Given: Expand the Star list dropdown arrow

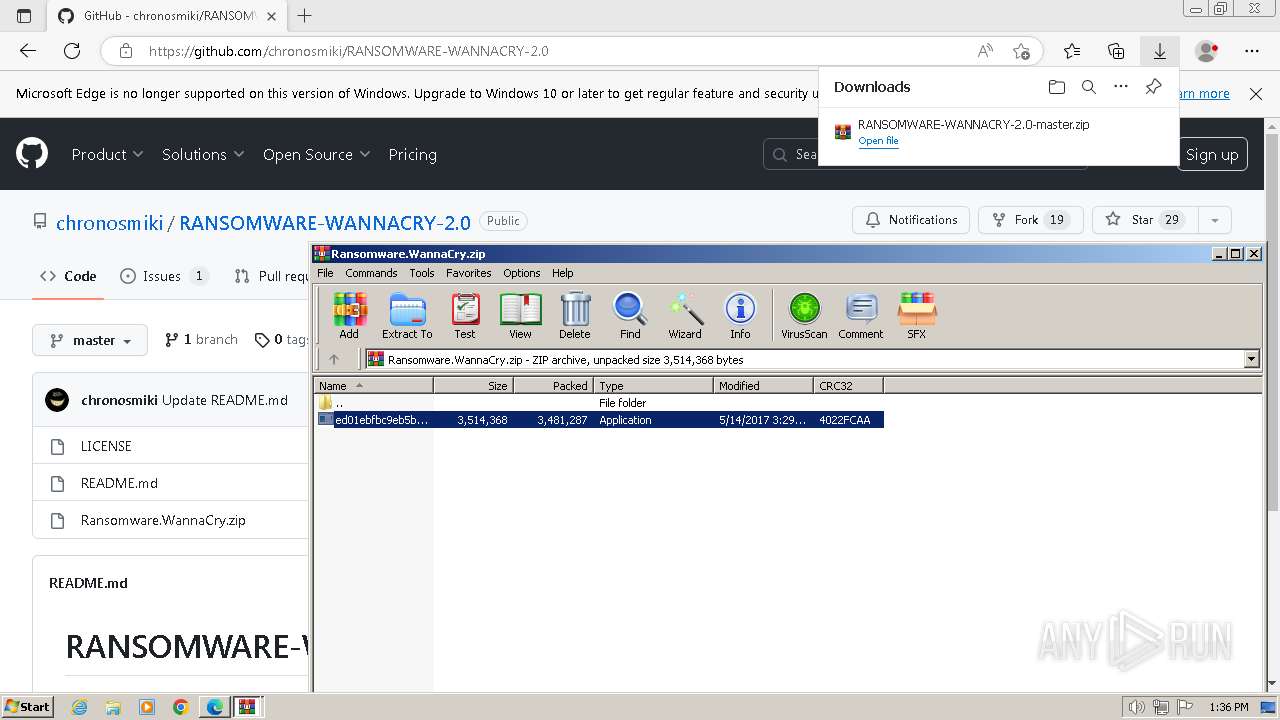Looking at the screenshot, I should 1214,220.
